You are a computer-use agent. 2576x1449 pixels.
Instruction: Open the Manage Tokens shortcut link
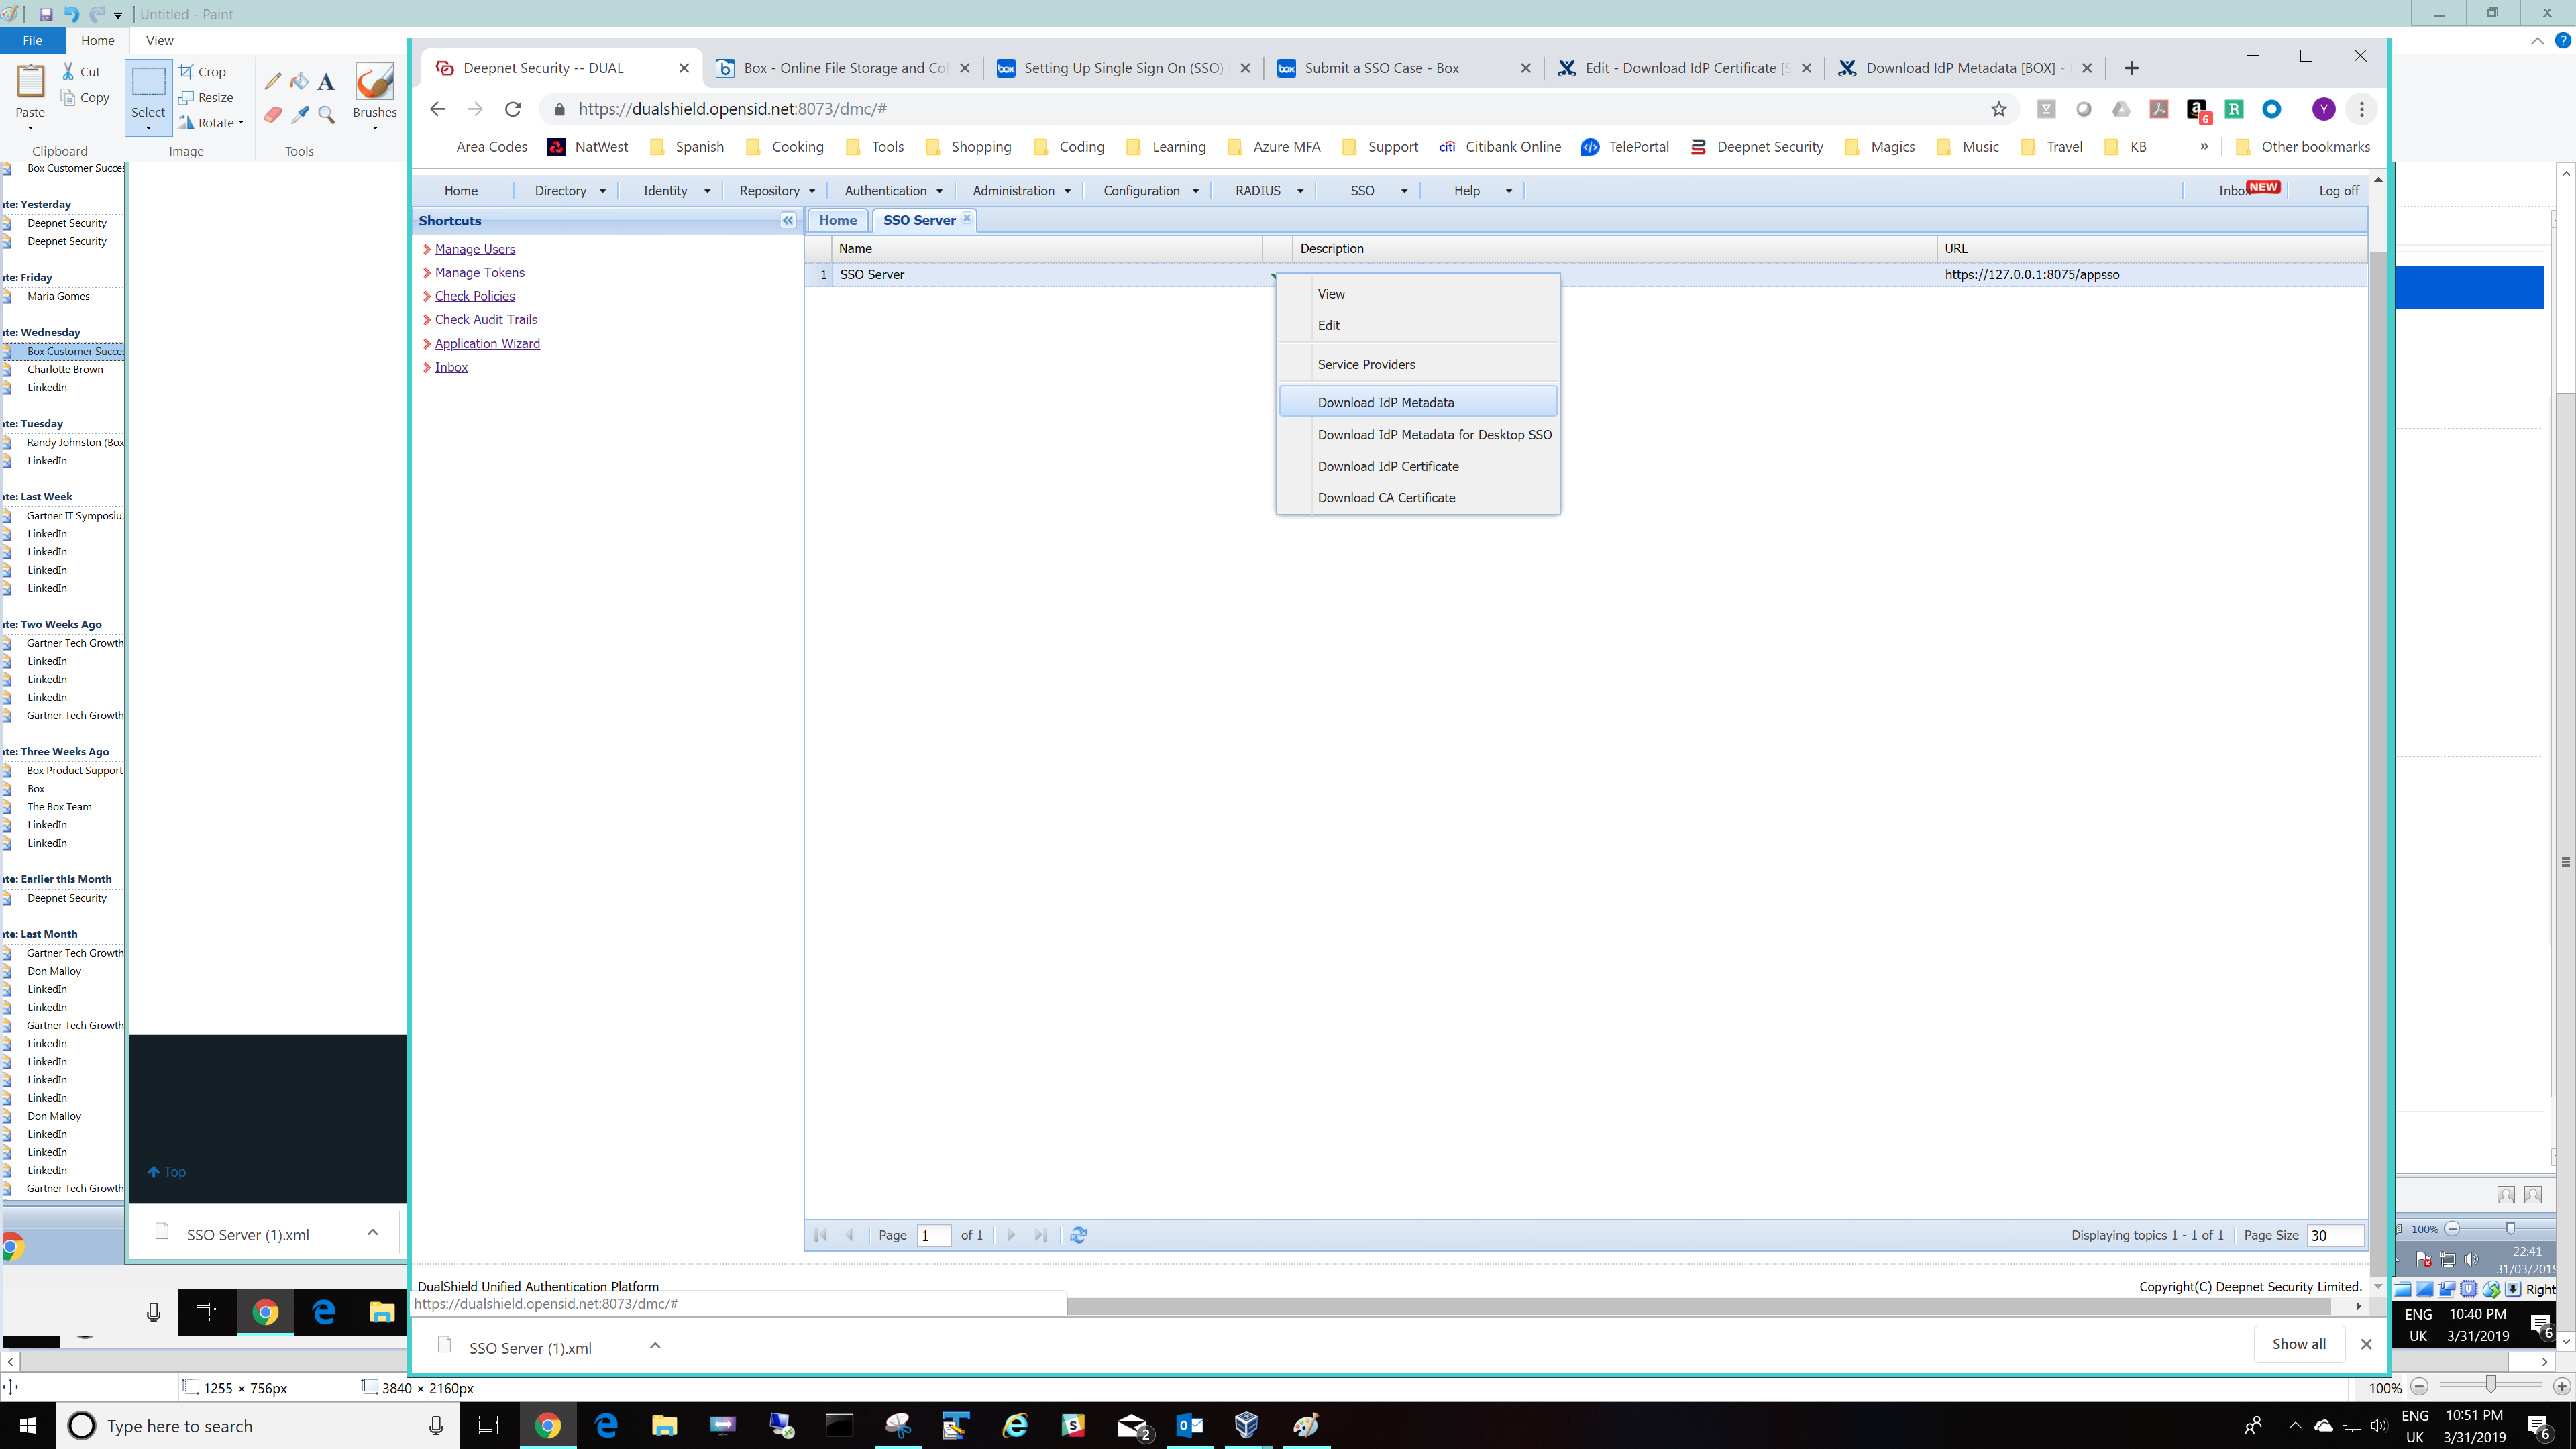pos(479,273)
